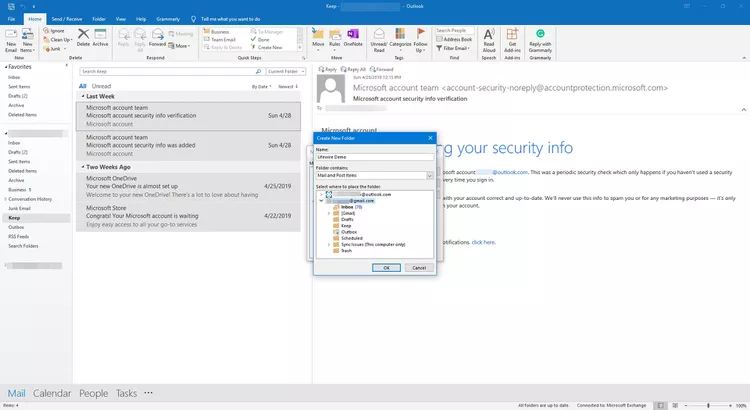Click Cancel in Create New Folder dialog
The width and height of the screenshot is (750, 410).
(x=419, y=268)
